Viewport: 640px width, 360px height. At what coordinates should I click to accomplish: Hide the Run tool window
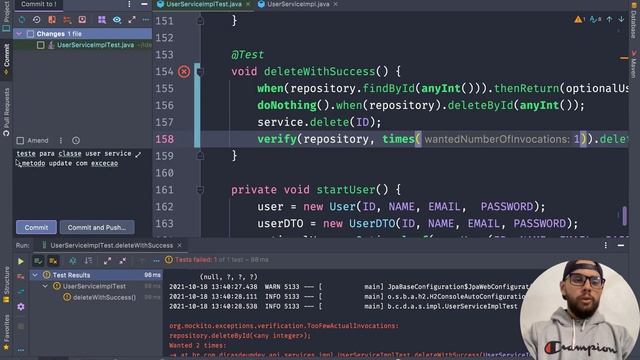[x=621, y=245]
